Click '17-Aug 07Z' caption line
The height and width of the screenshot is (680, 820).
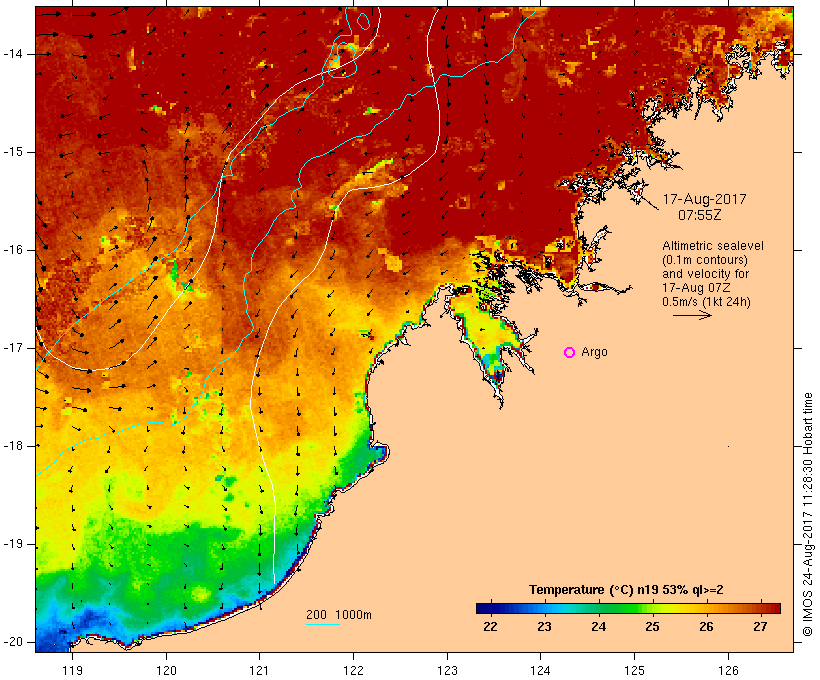click(696, 288)
